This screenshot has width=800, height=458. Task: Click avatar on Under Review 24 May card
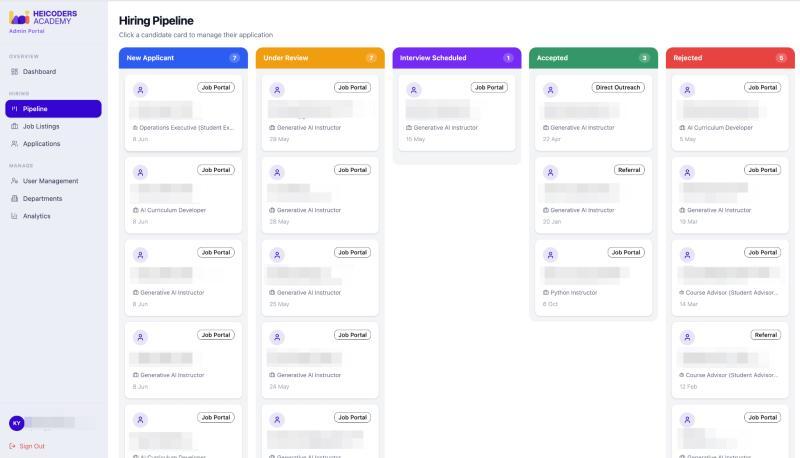tap(277, 337)
